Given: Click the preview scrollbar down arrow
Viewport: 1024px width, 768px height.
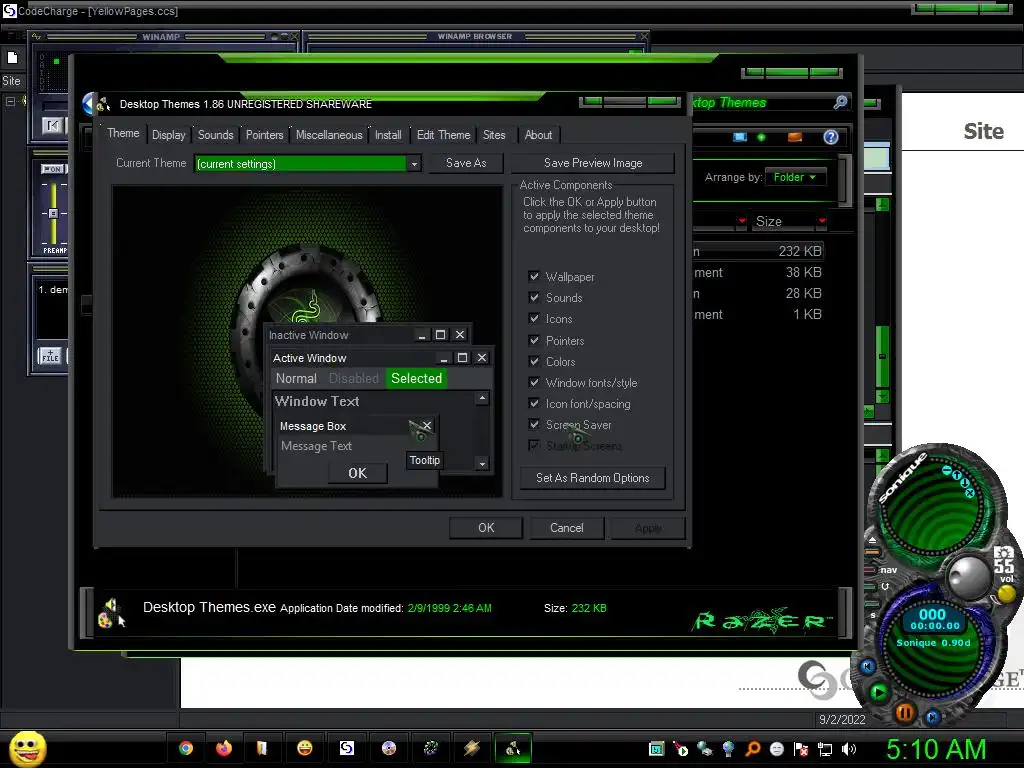Looking at the screenshot, I should (x=483, y=464).
